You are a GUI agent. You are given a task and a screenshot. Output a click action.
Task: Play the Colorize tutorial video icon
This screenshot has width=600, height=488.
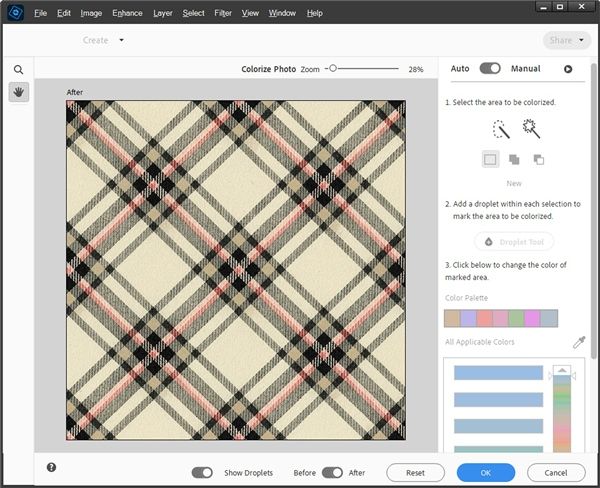568,69
